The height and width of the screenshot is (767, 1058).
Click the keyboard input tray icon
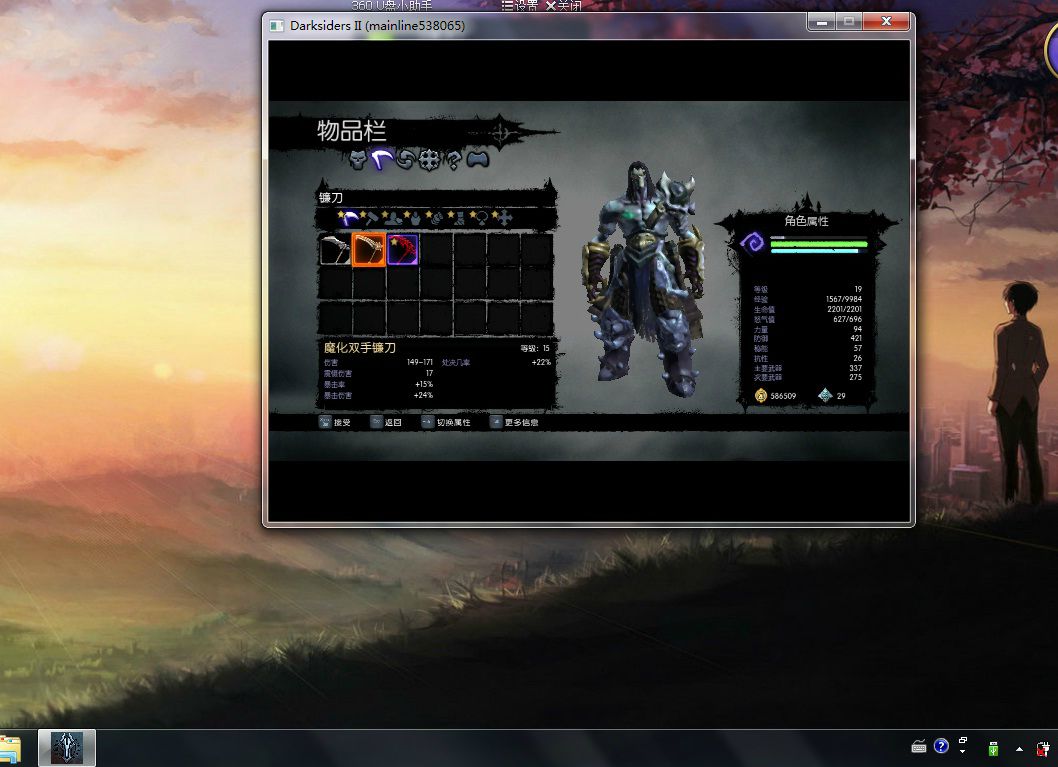(918, 747)
